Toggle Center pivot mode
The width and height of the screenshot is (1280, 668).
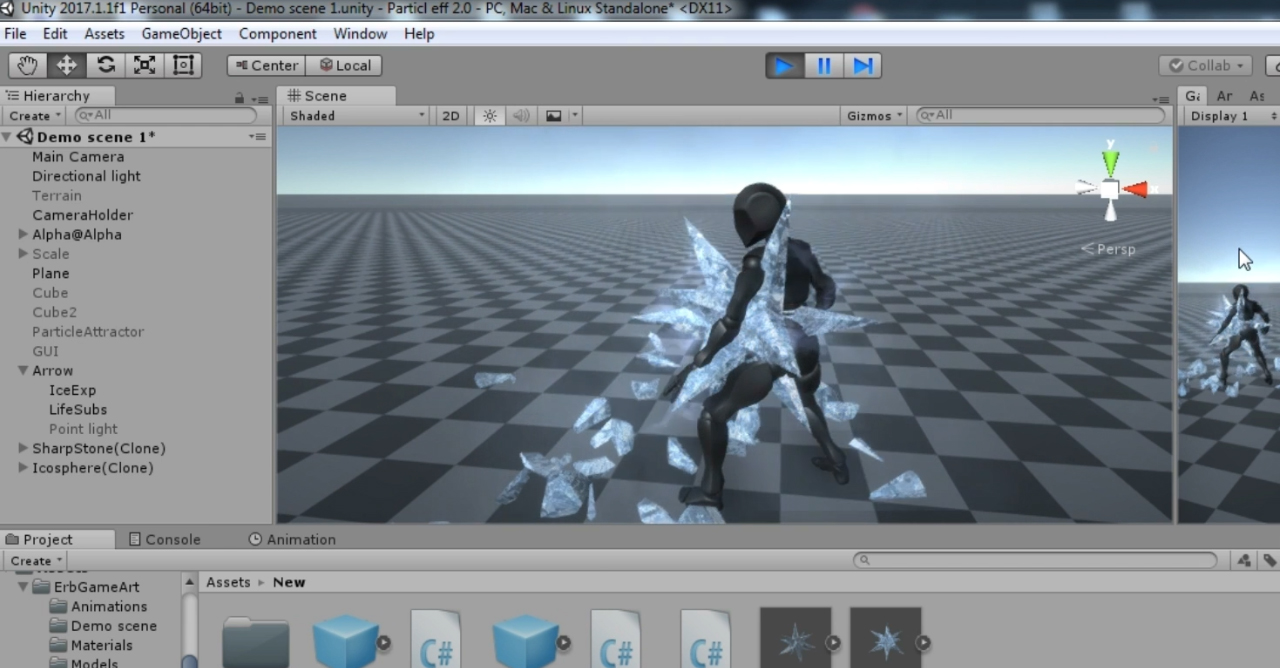pyautogui.click(x=265, y=65)
